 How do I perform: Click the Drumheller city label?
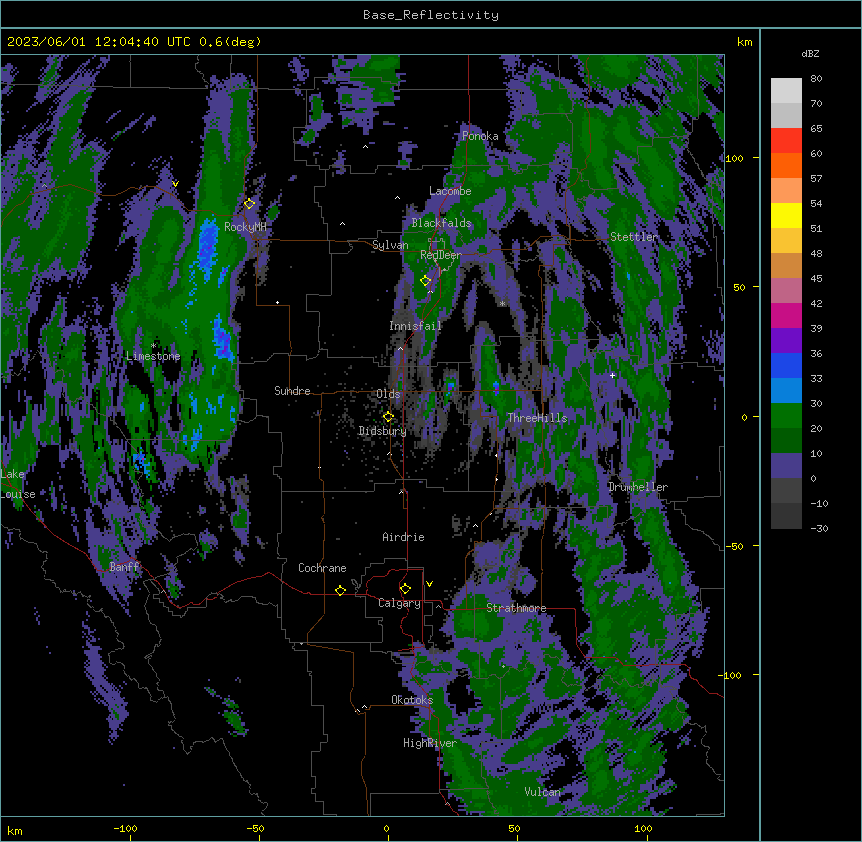click(638, 487)
